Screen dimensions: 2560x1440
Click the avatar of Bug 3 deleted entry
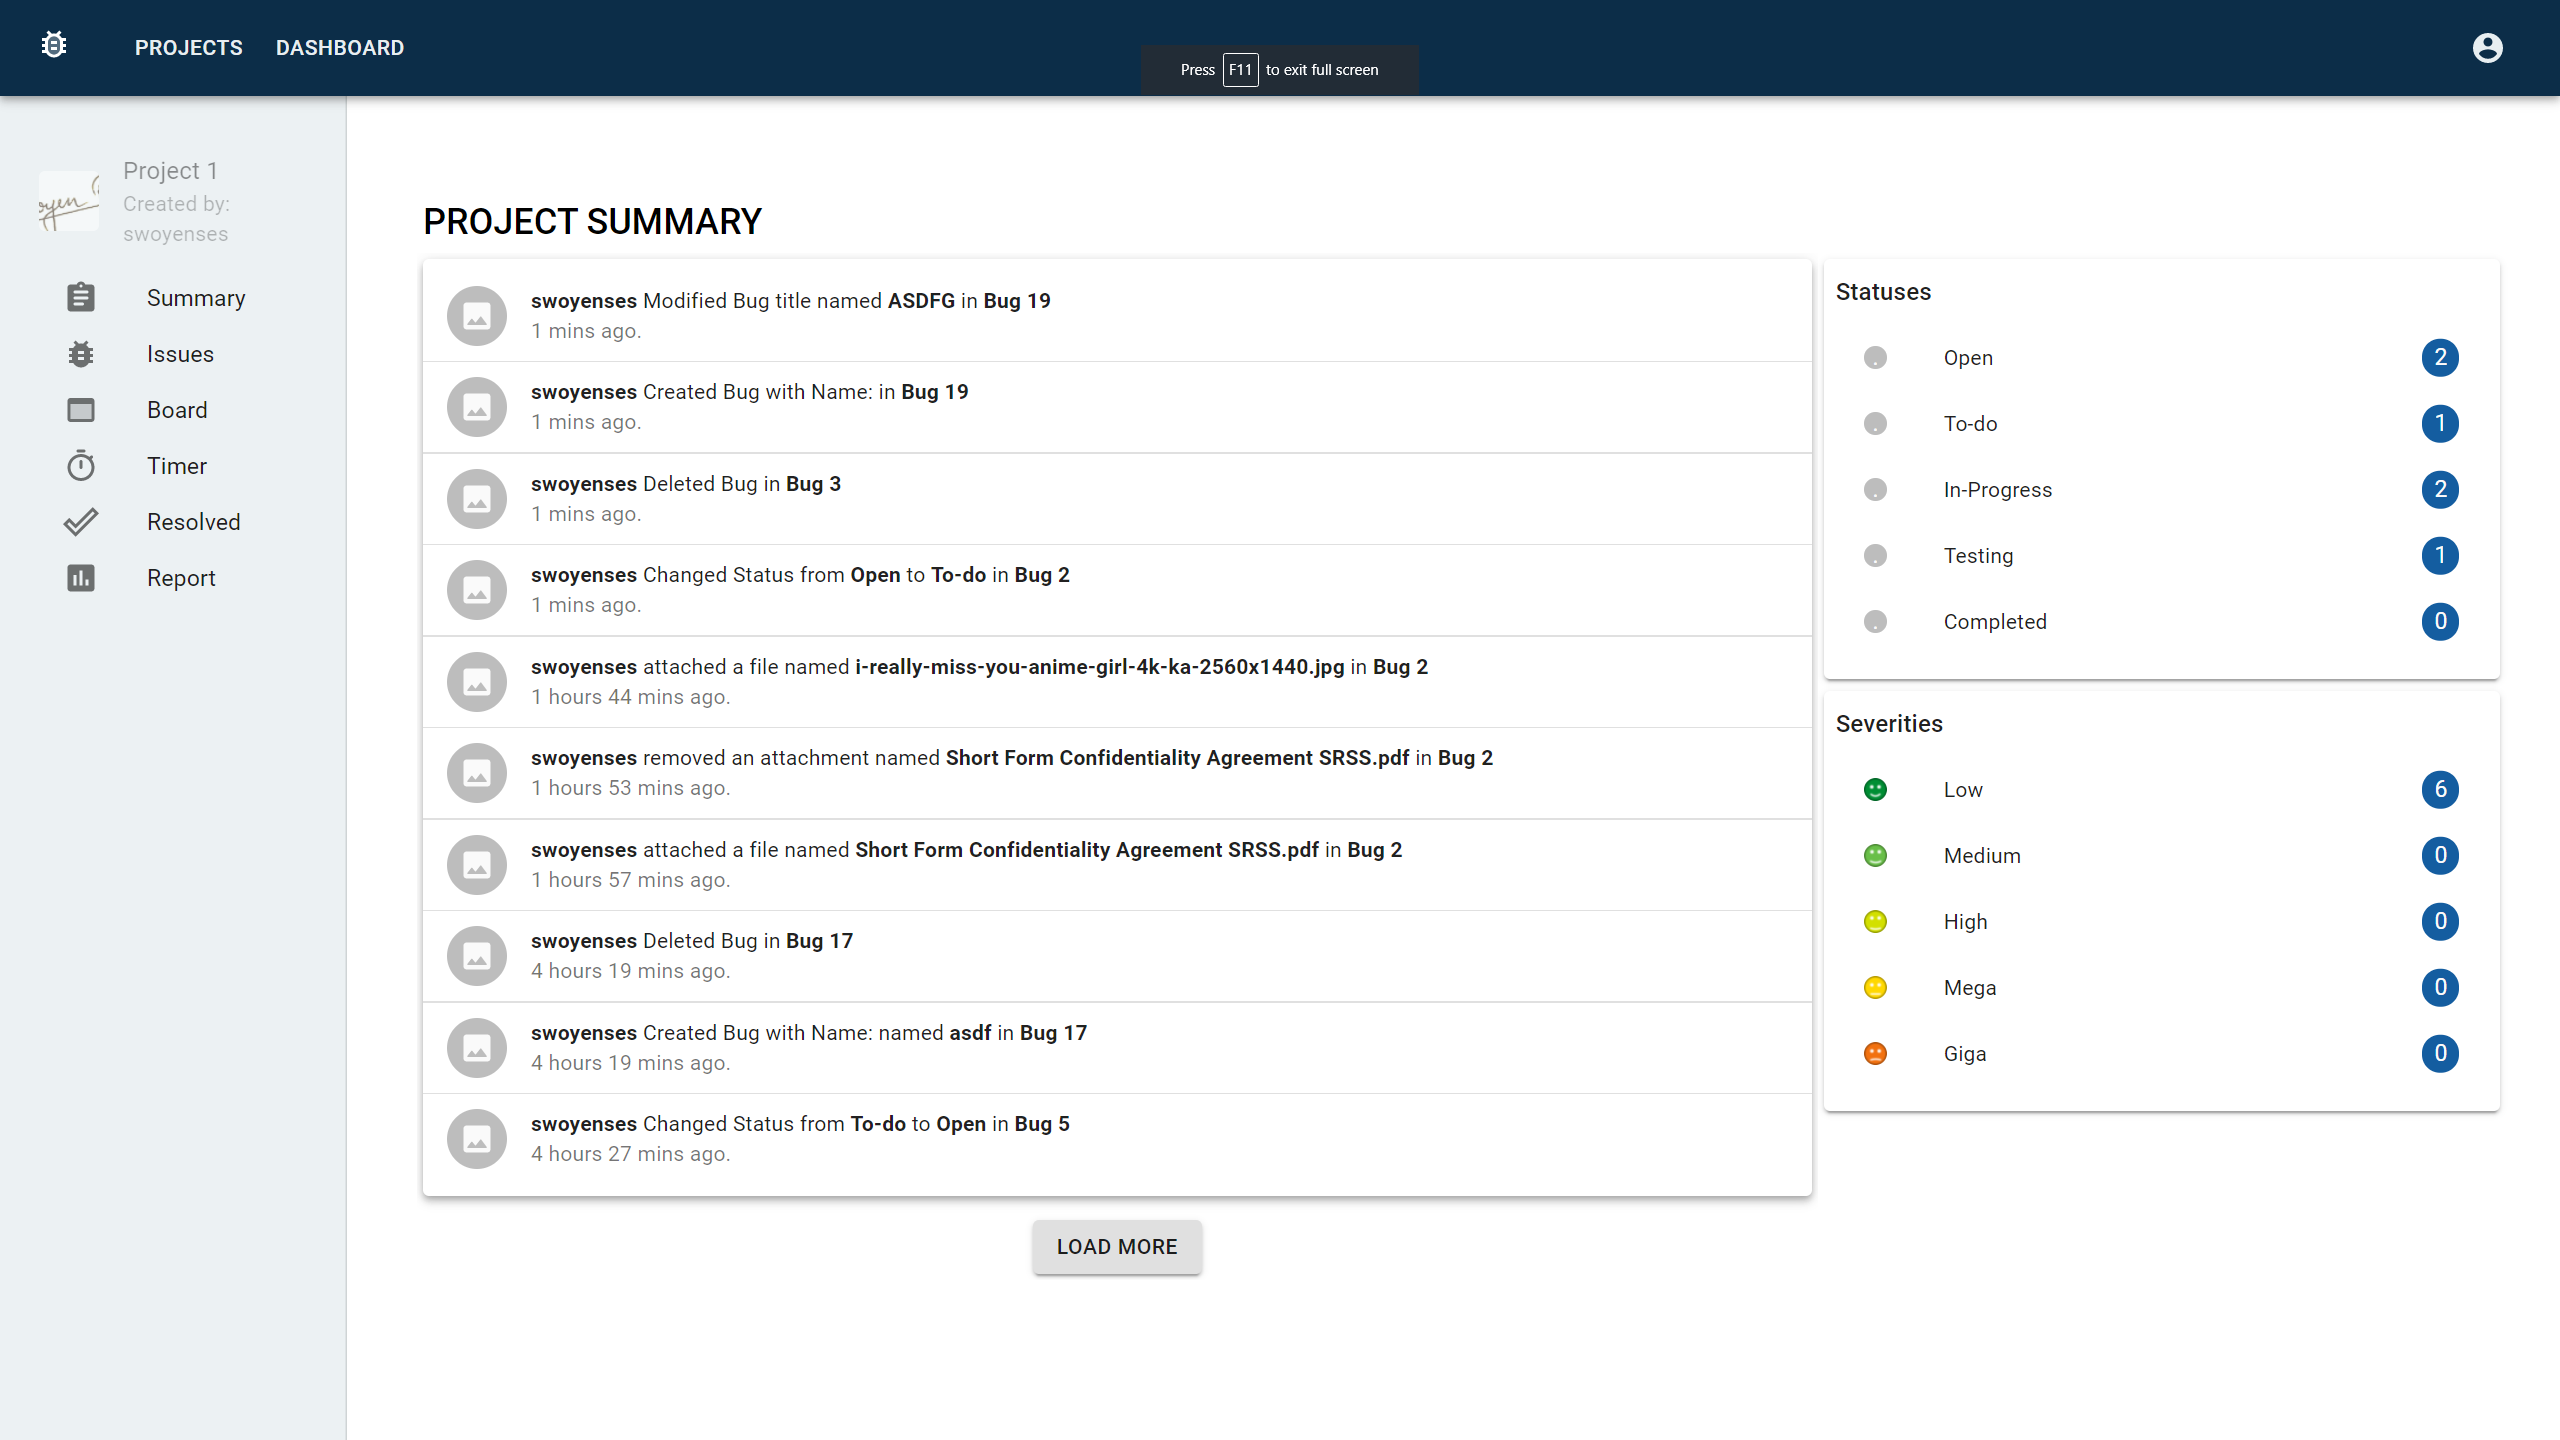pyautogui.click(x=477, y=498)
